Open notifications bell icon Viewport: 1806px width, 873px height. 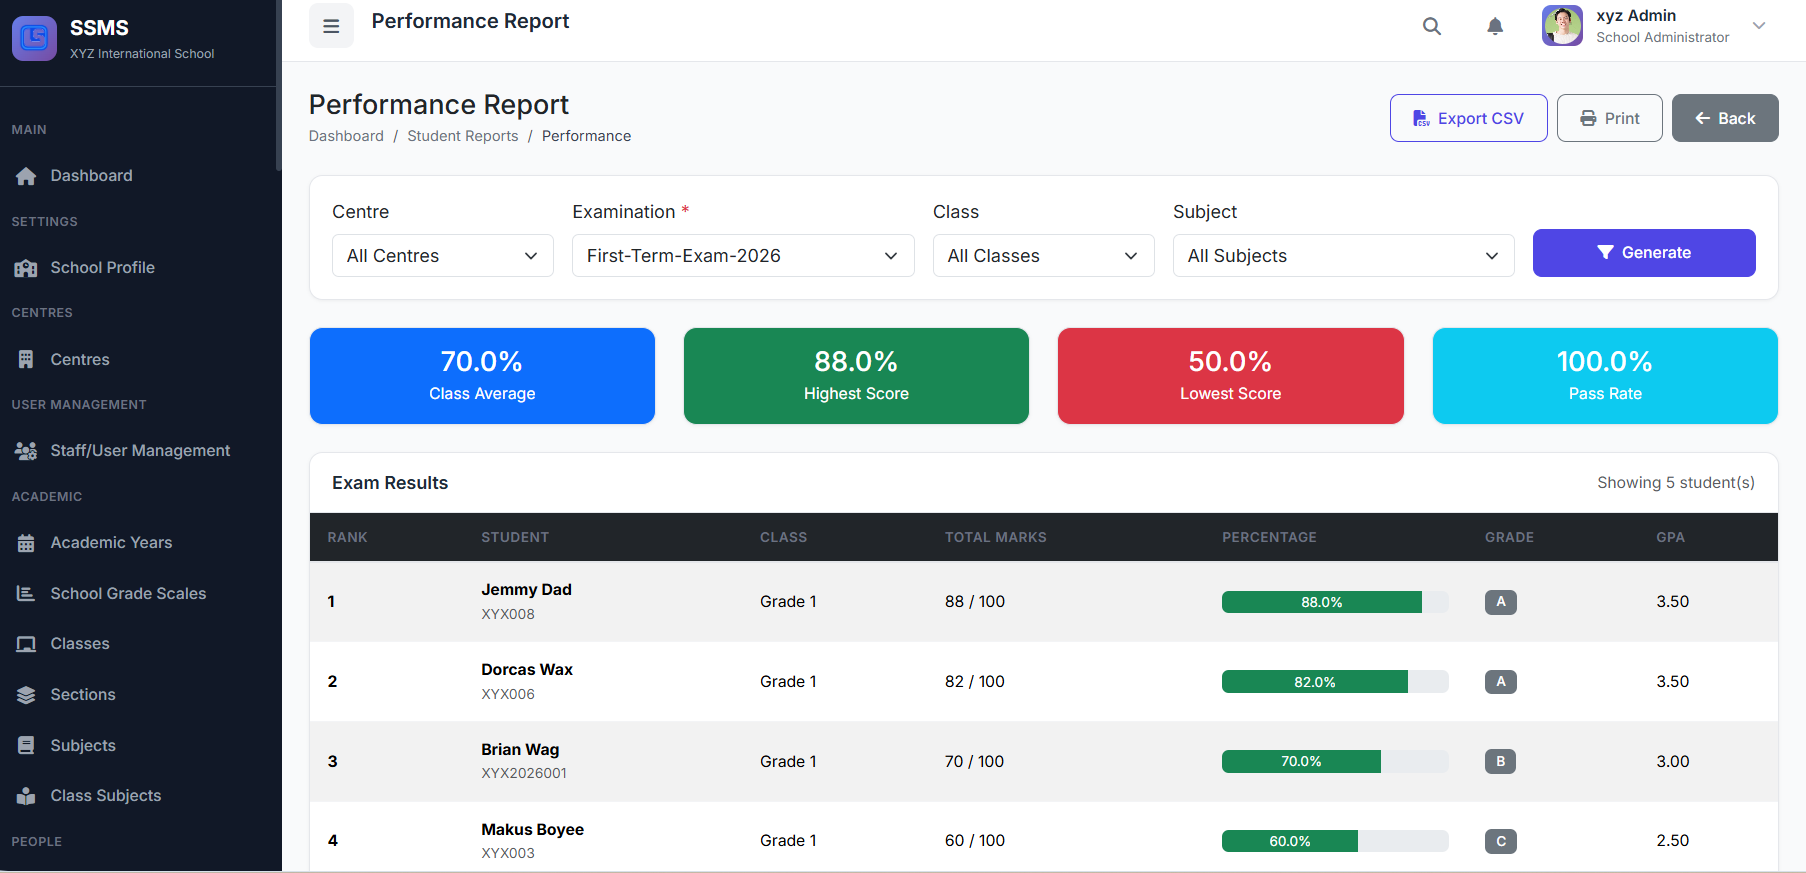pos(1495,26)
